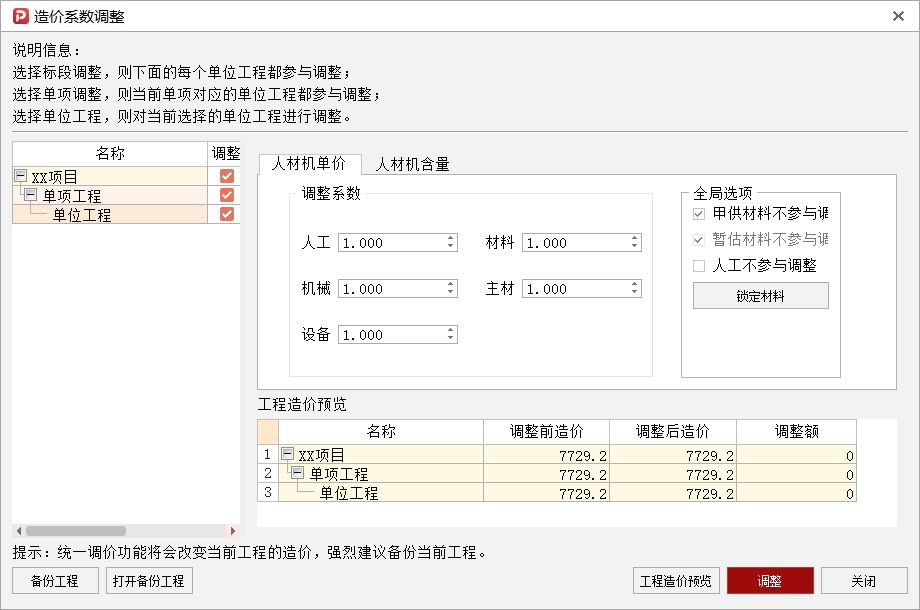Uncheck the 调整 checkbox for 单位工程
Image resolution: width=920 pixels, height=610 pixels.
(227, 214)
